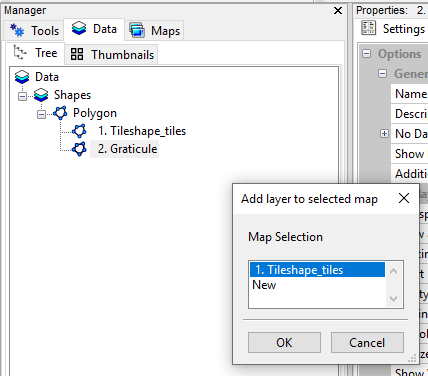
Task: Click the Show property row under No Data
Action: pyautogui.click(x=410, y=154)
